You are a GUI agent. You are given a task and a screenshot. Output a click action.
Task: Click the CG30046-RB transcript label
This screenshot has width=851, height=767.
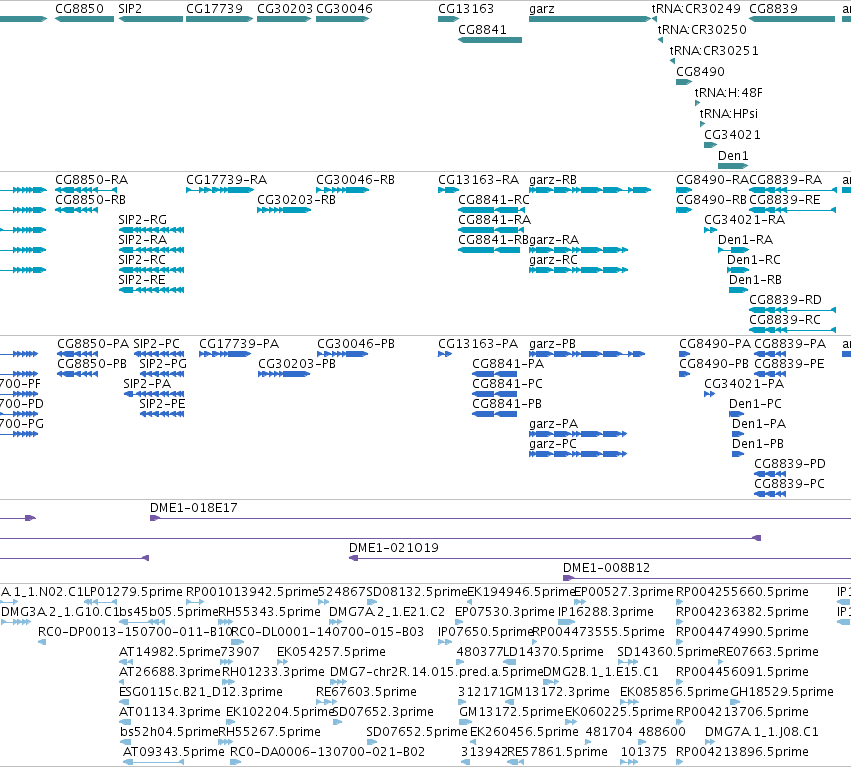[355, 180]
